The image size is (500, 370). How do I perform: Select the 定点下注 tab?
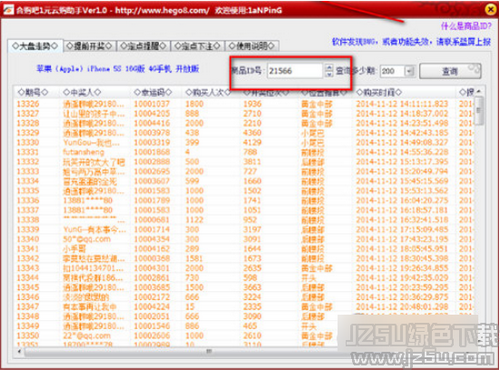point(198,46)
